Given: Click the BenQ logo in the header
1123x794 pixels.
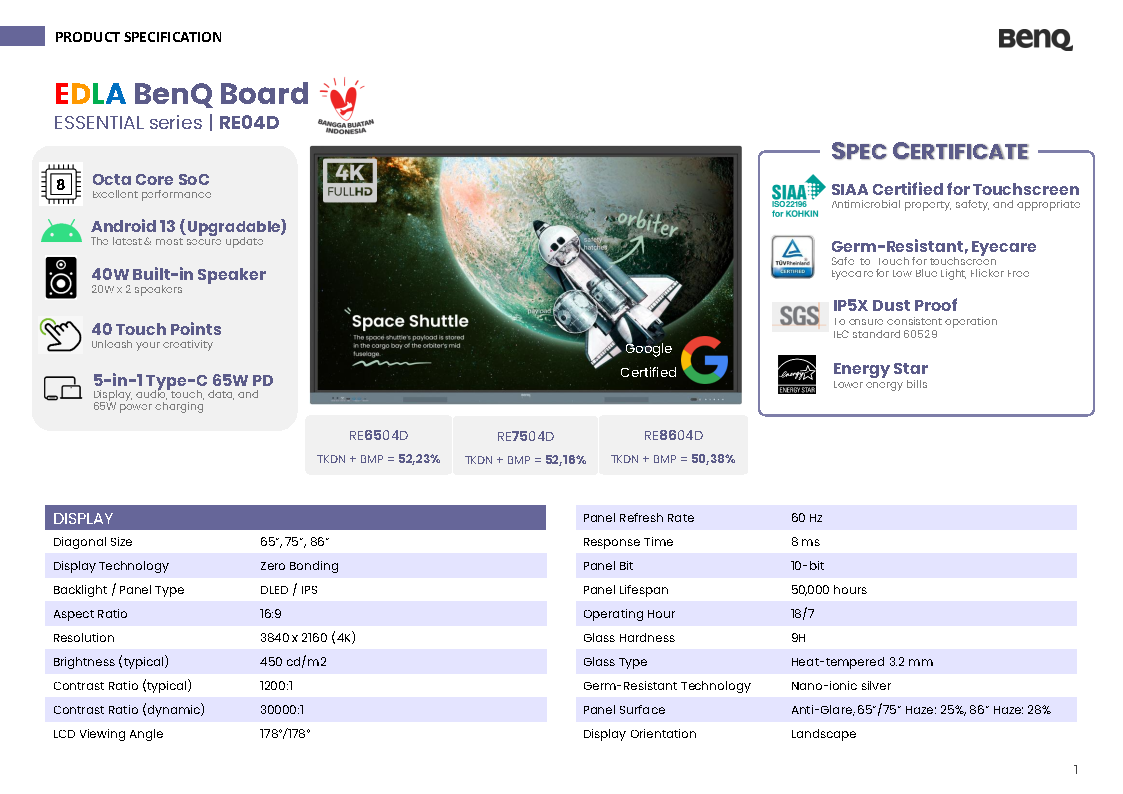Looking at the screenshot, I should pyautogui.click(x=1035, y=39).
